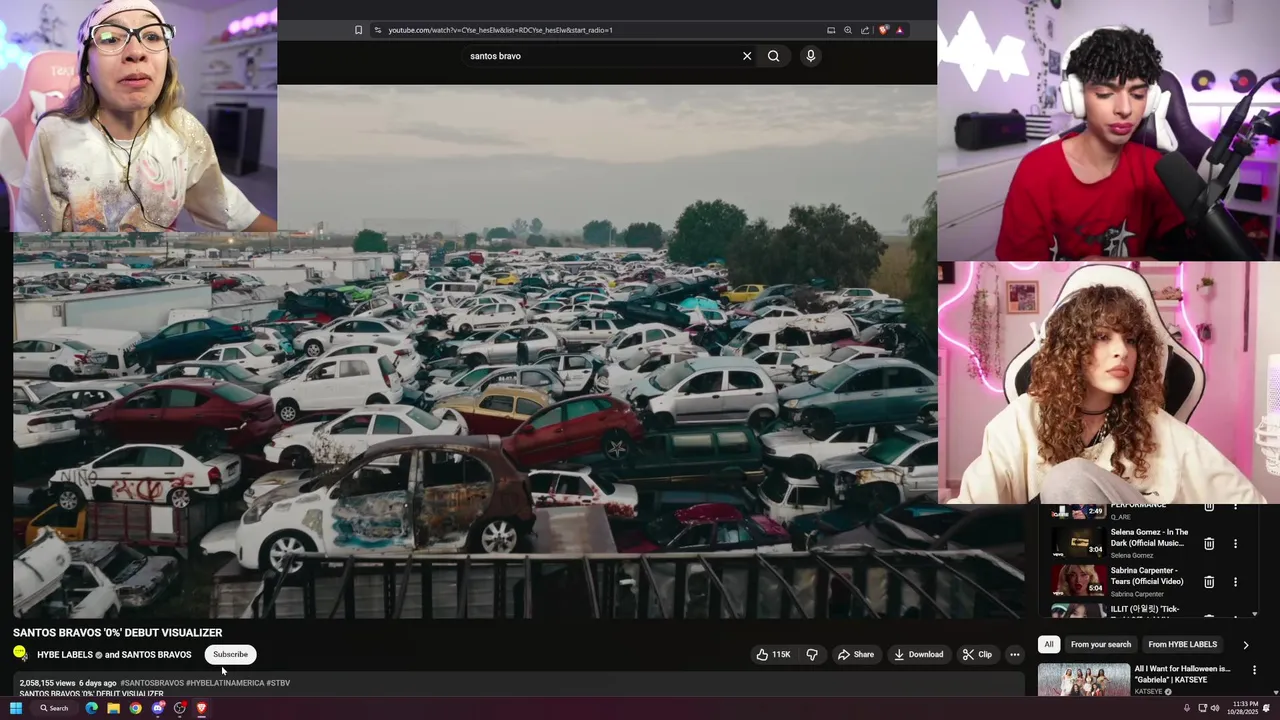Open options menu for Sabrina Carpenter 'Tears'
1280x720 pixels.
[1235, 581]
